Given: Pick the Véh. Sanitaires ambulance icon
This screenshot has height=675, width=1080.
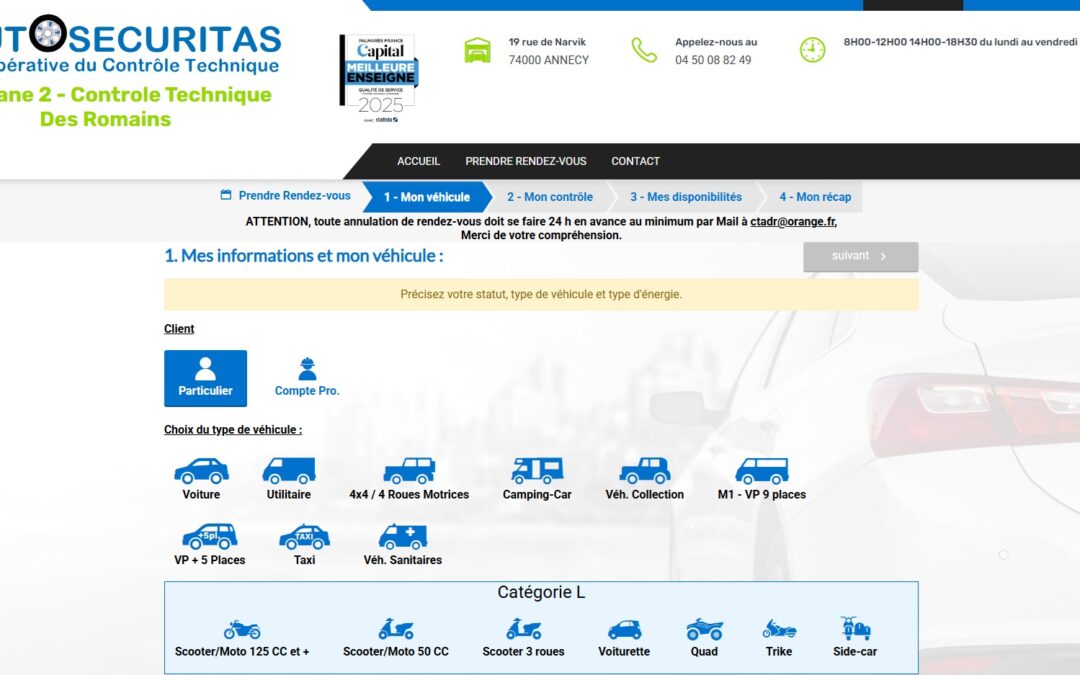Looking at the screenshot, I should (x=402, y=537).
